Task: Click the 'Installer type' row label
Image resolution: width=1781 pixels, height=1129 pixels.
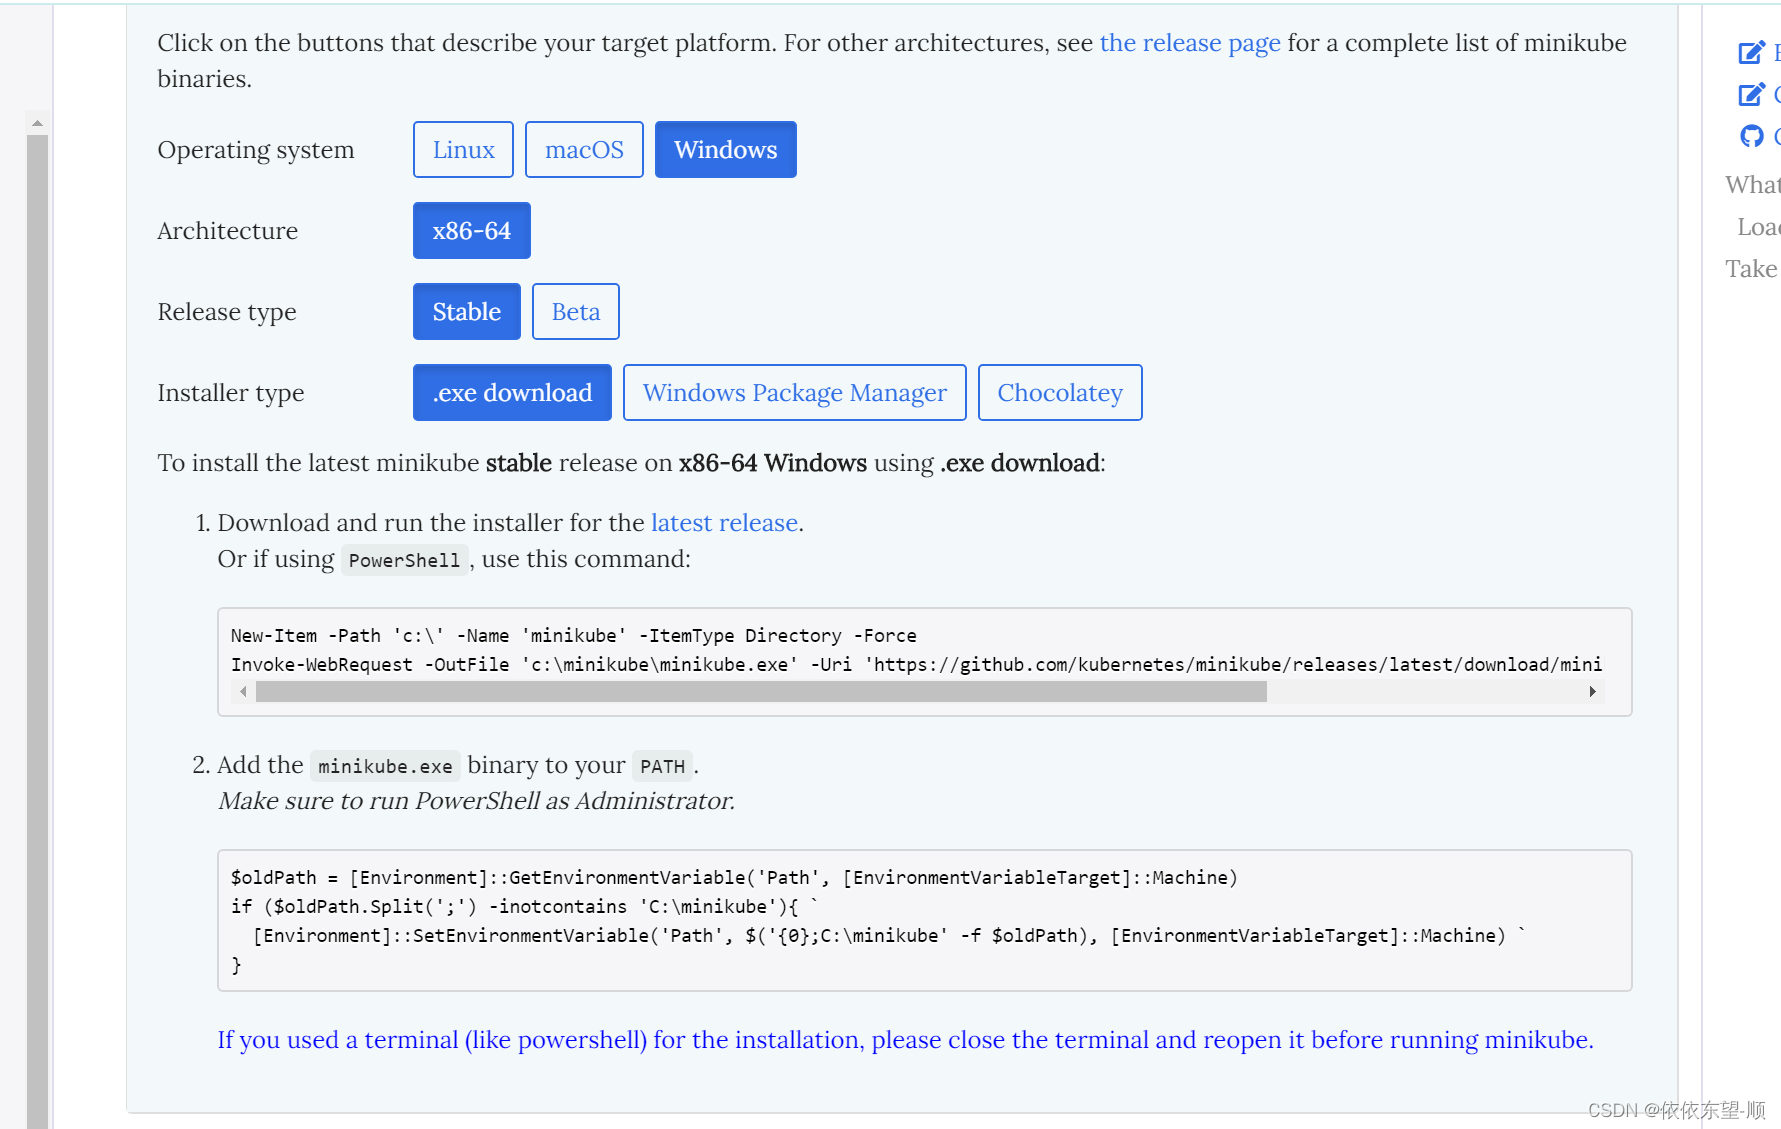Action: point(231,393)
